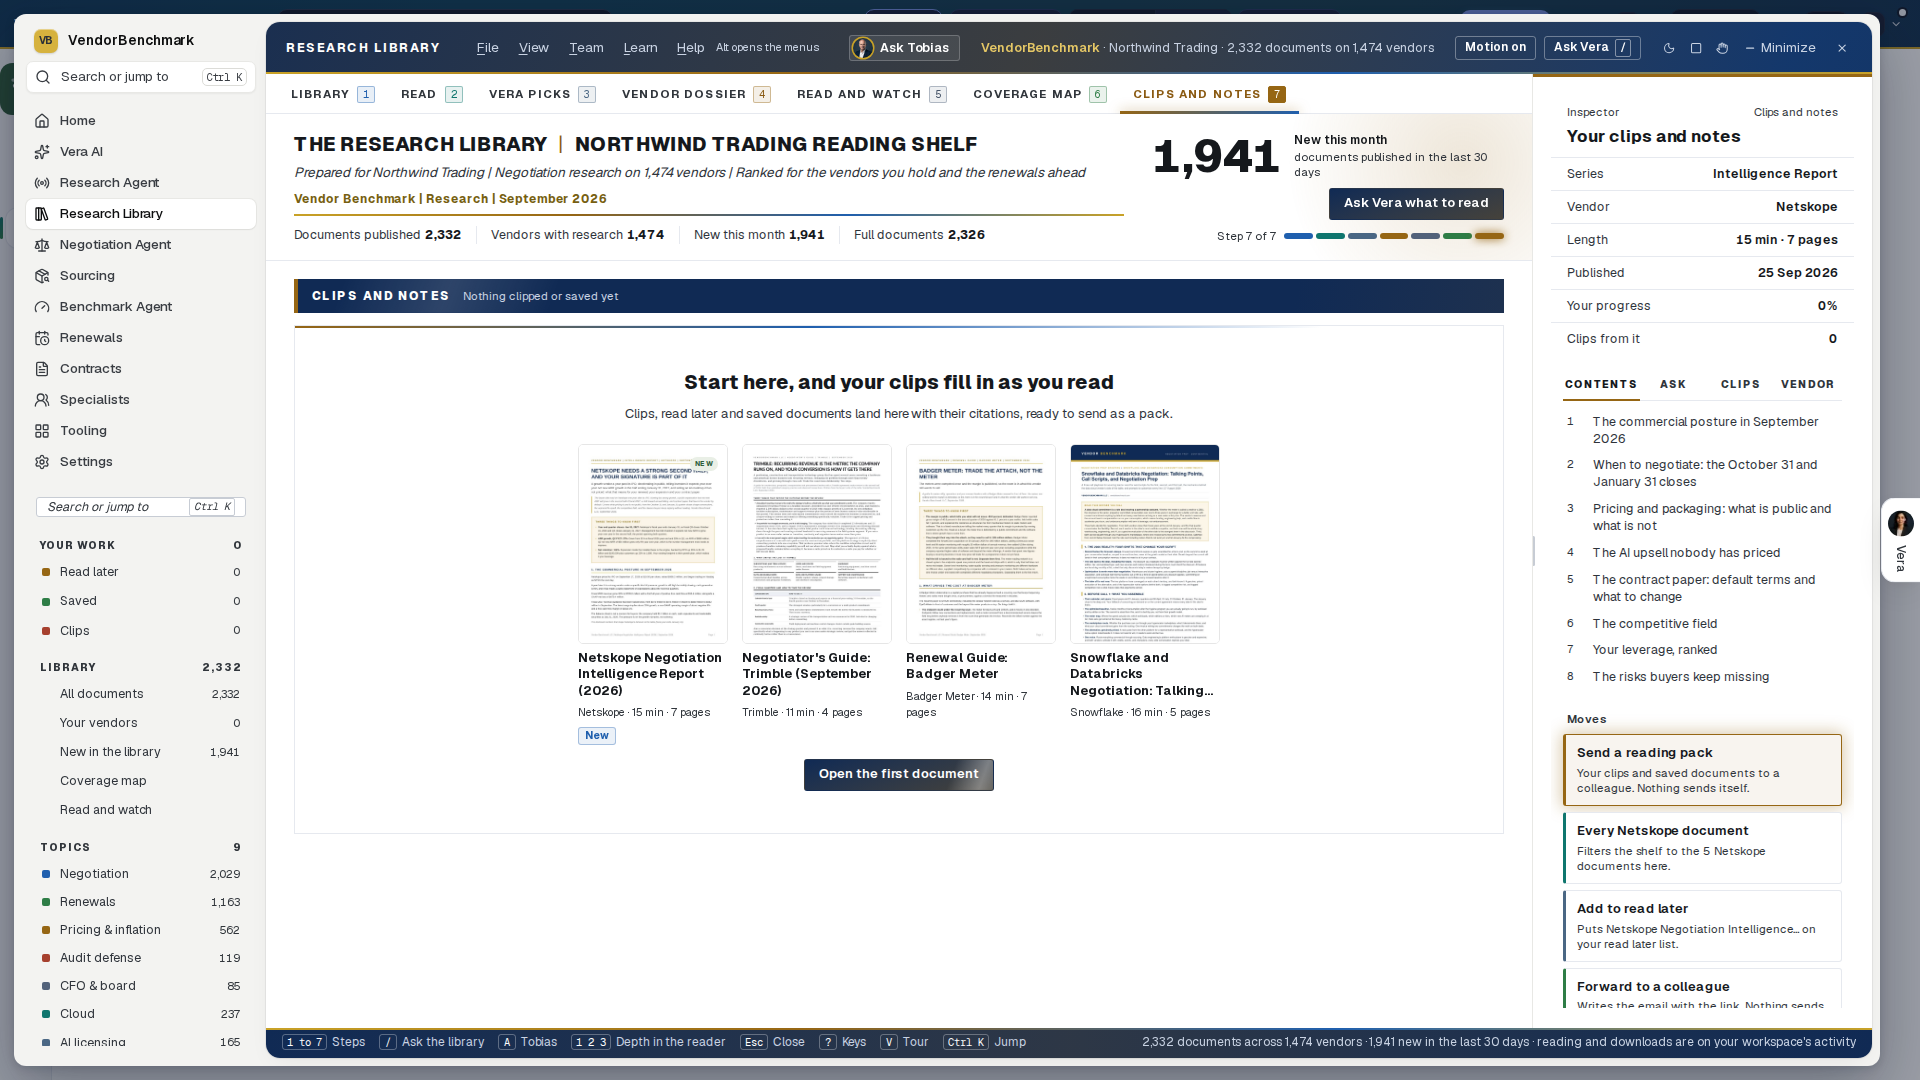Select the Research Agent icon
1920x1080 pixels.
42,183
